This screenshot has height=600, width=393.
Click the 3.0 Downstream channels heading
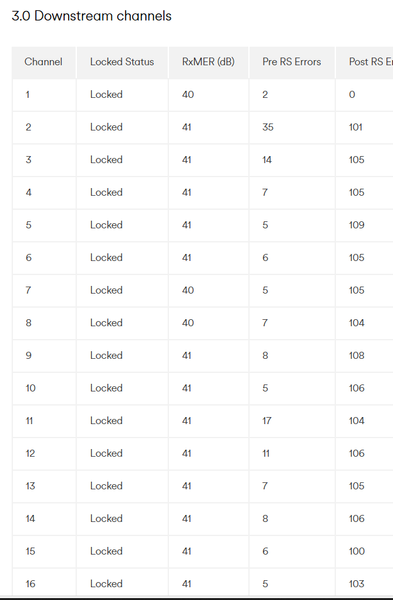tap(91, 16)
